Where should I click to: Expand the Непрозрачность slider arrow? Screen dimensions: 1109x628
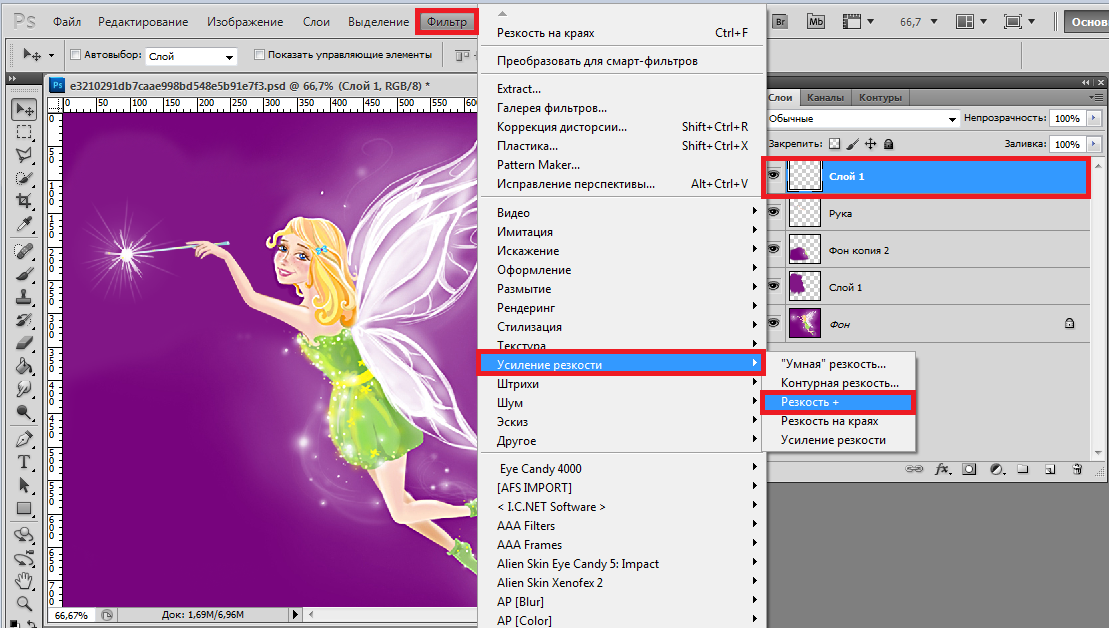pyautogui.click(x=1095, y=118)
